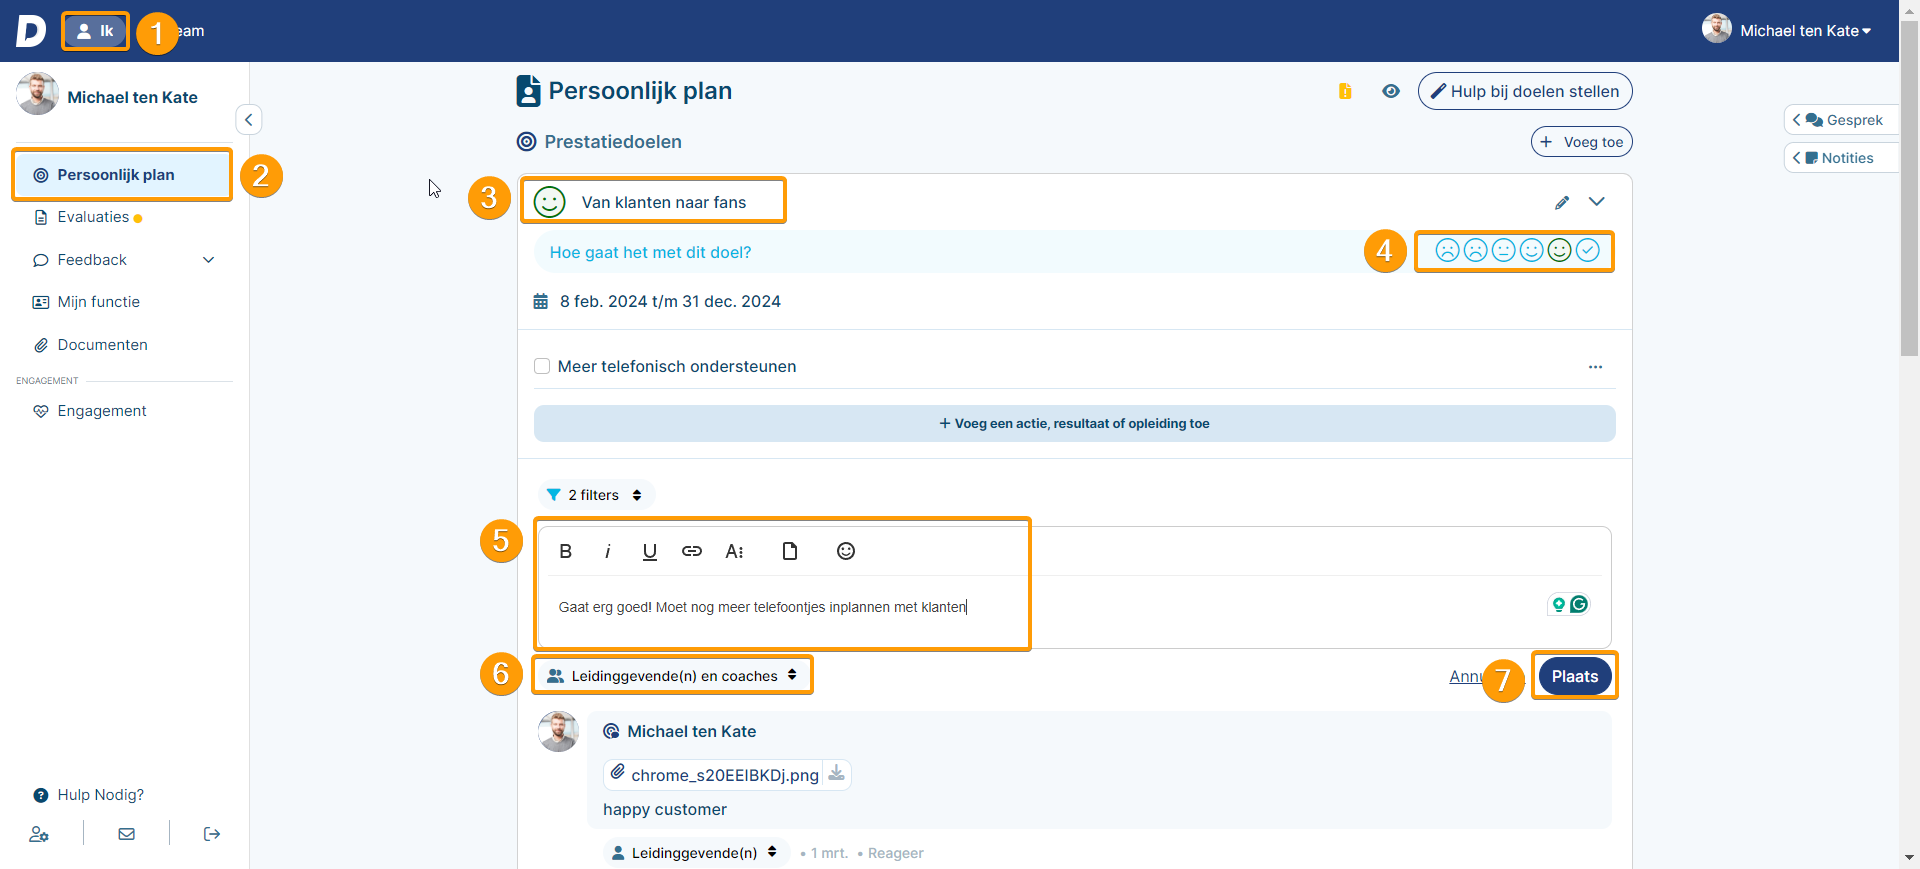Open the 2 filters dropdown
This screenshot has width=1920, height=869.
point(596,495)
